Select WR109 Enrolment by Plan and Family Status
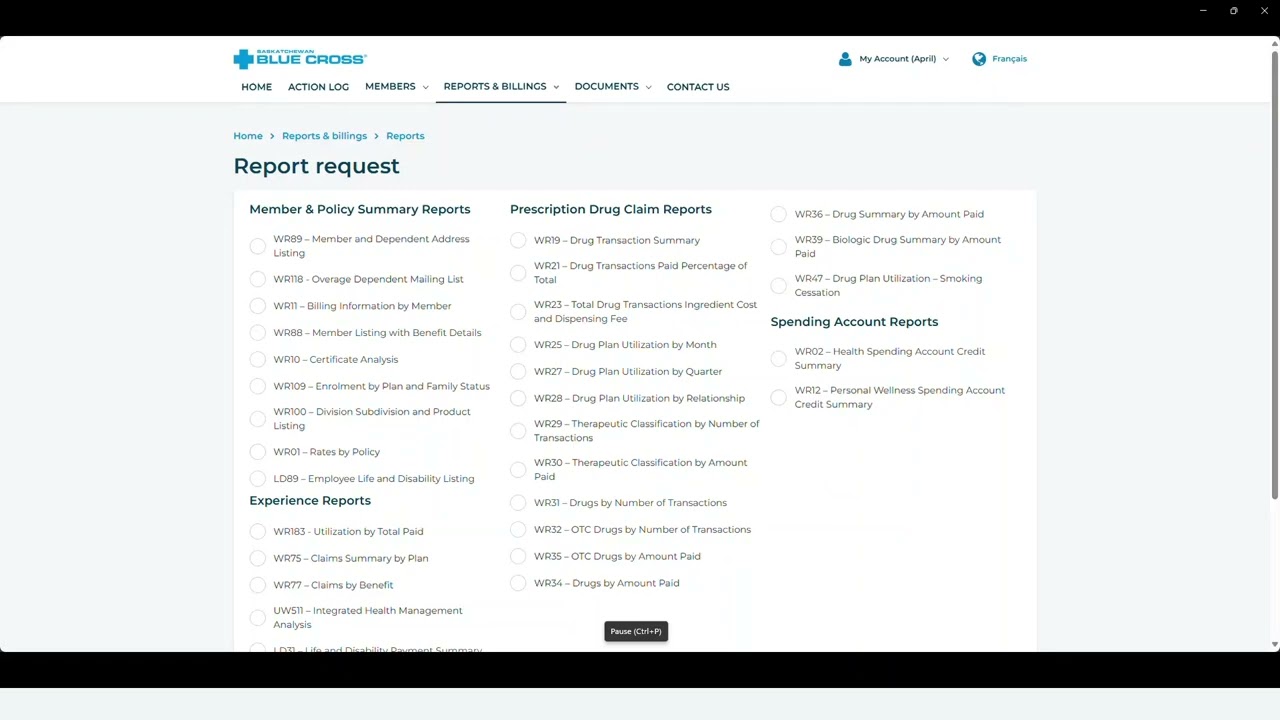 point(258,386)
